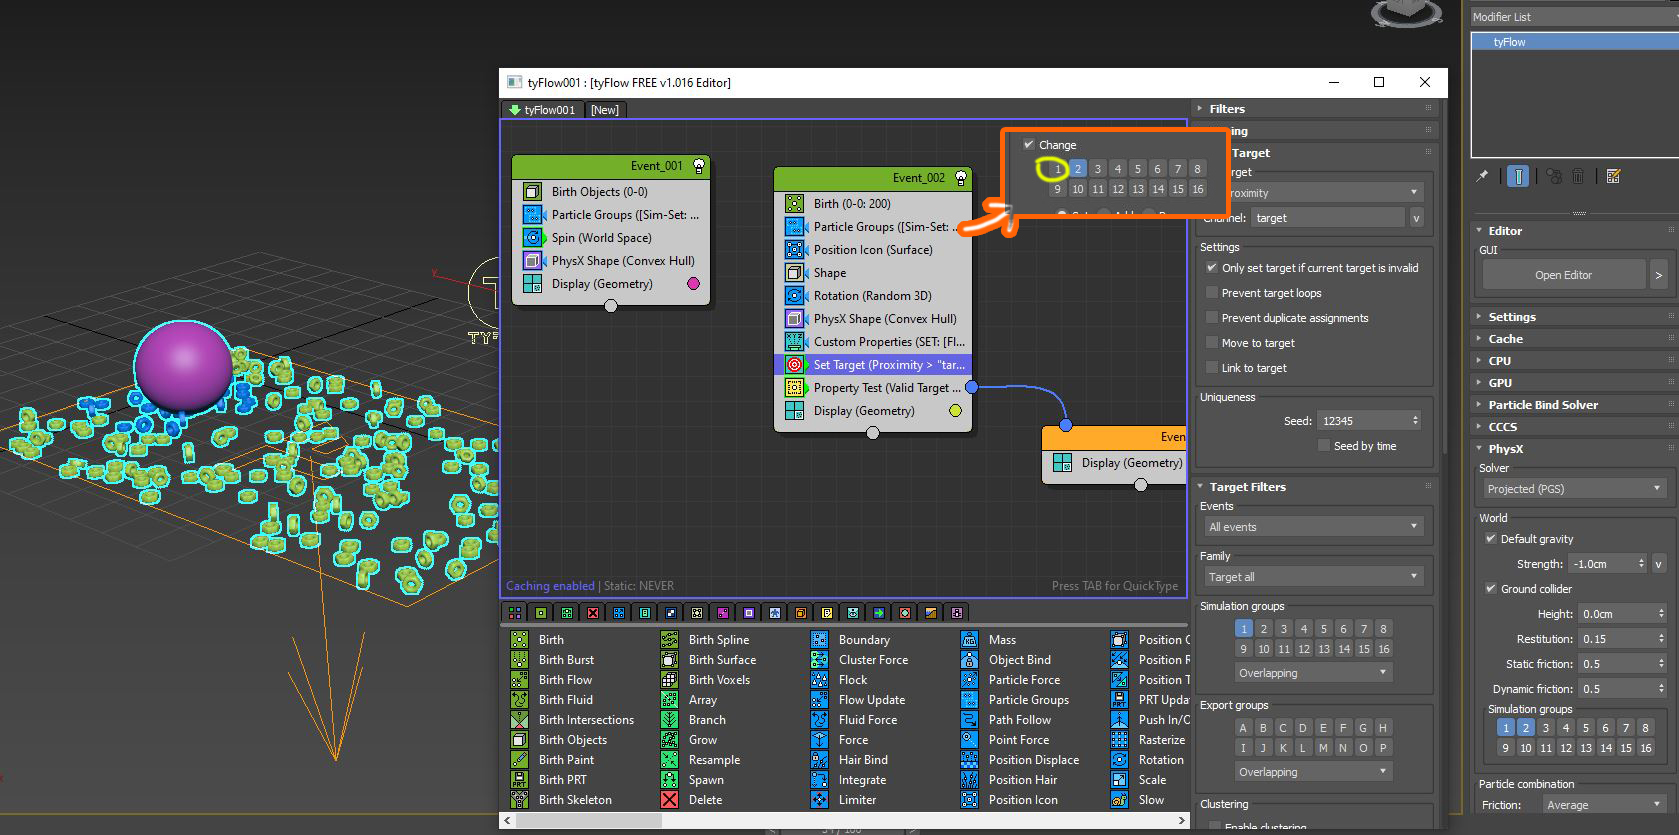The image size is (1679, 835).
Task: Click the remove modifier trash icon
Action: pyautogui.click(x=1578, y=176)
